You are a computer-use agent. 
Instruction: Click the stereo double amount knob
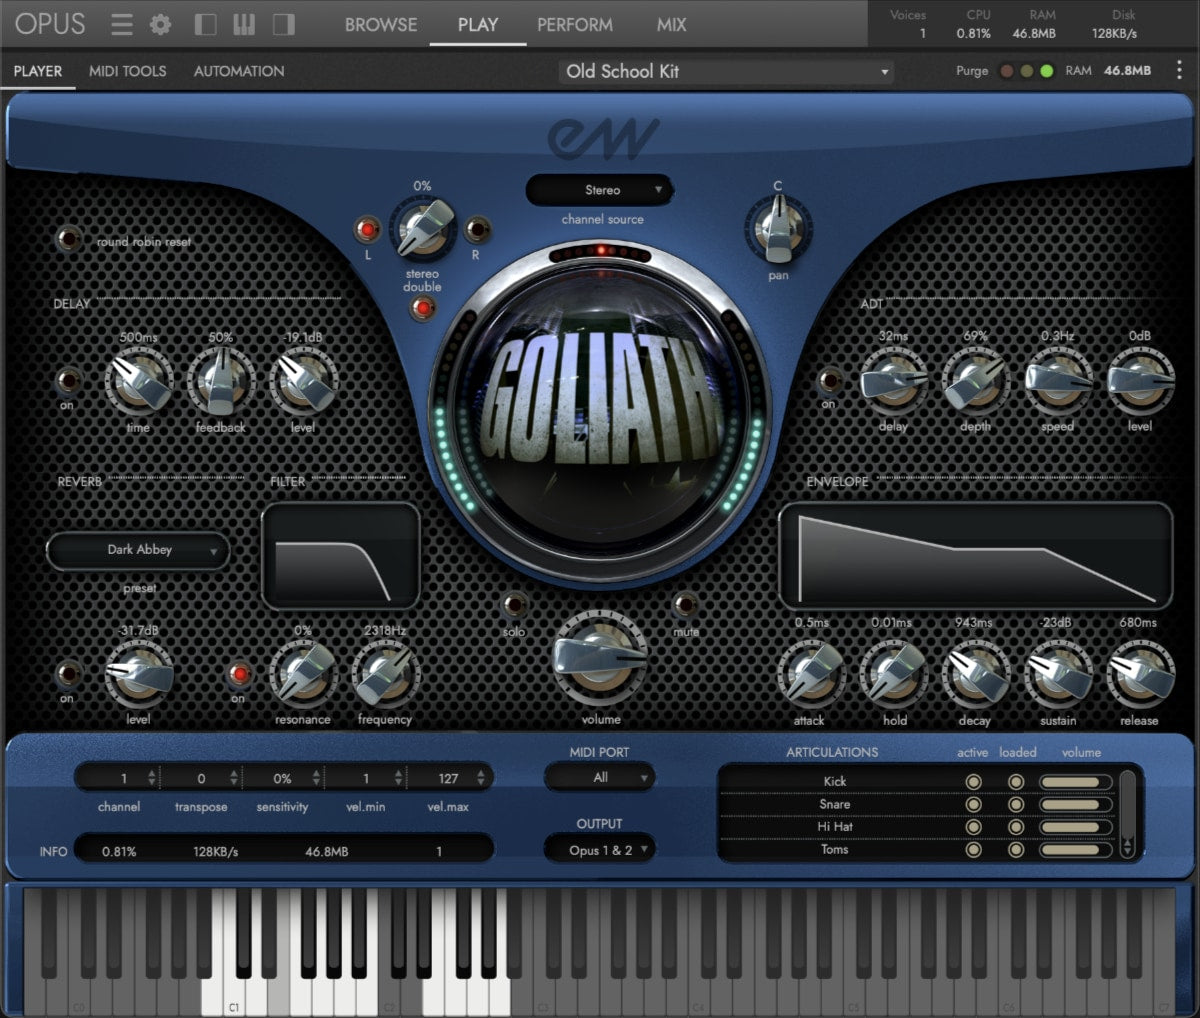click(x=423, y=229)
